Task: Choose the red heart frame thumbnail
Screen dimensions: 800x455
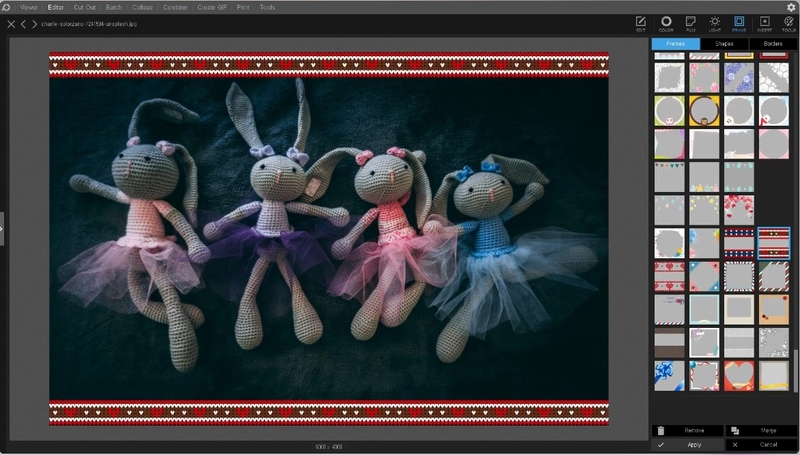Action: coord(739,375)
